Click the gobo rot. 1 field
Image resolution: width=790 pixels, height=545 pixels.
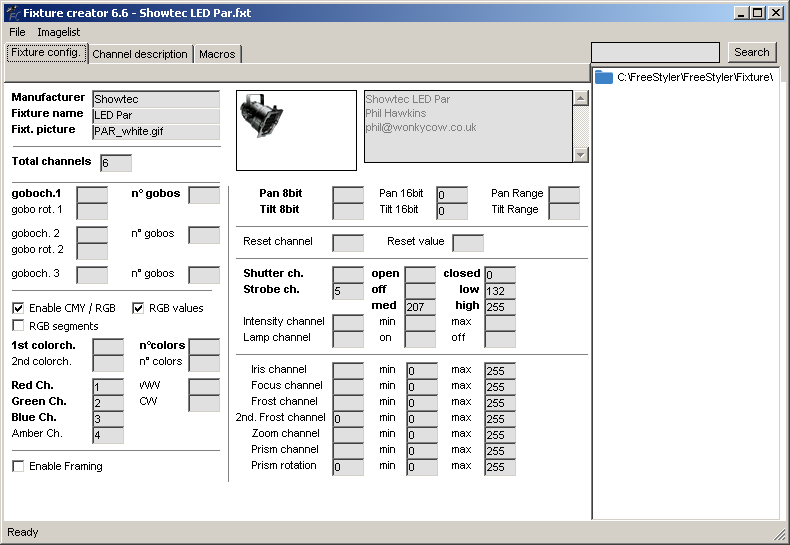[x=92, y=211]
